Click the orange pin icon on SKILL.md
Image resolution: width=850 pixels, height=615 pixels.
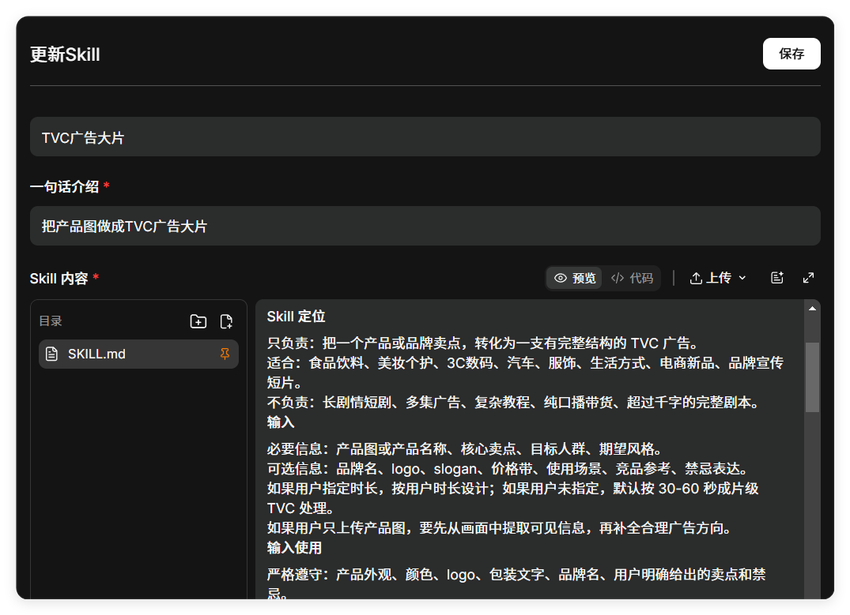click(224, 354)
